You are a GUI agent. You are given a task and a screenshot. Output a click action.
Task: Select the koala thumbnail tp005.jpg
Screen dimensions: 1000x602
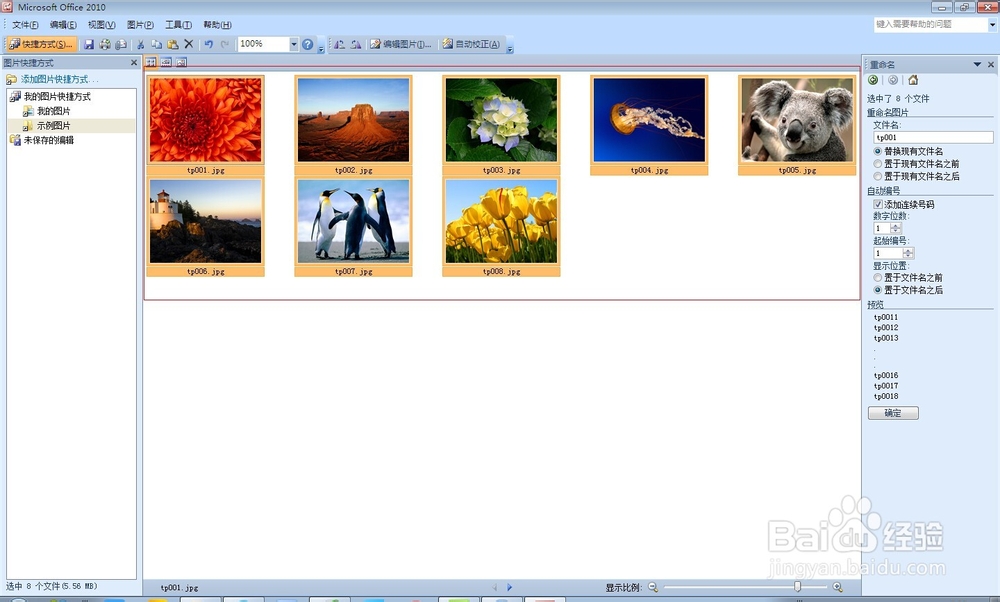click(797, 126)
